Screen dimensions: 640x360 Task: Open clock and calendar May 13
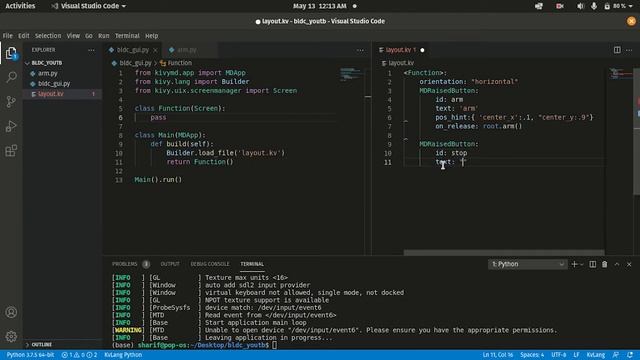coord(320,6)
